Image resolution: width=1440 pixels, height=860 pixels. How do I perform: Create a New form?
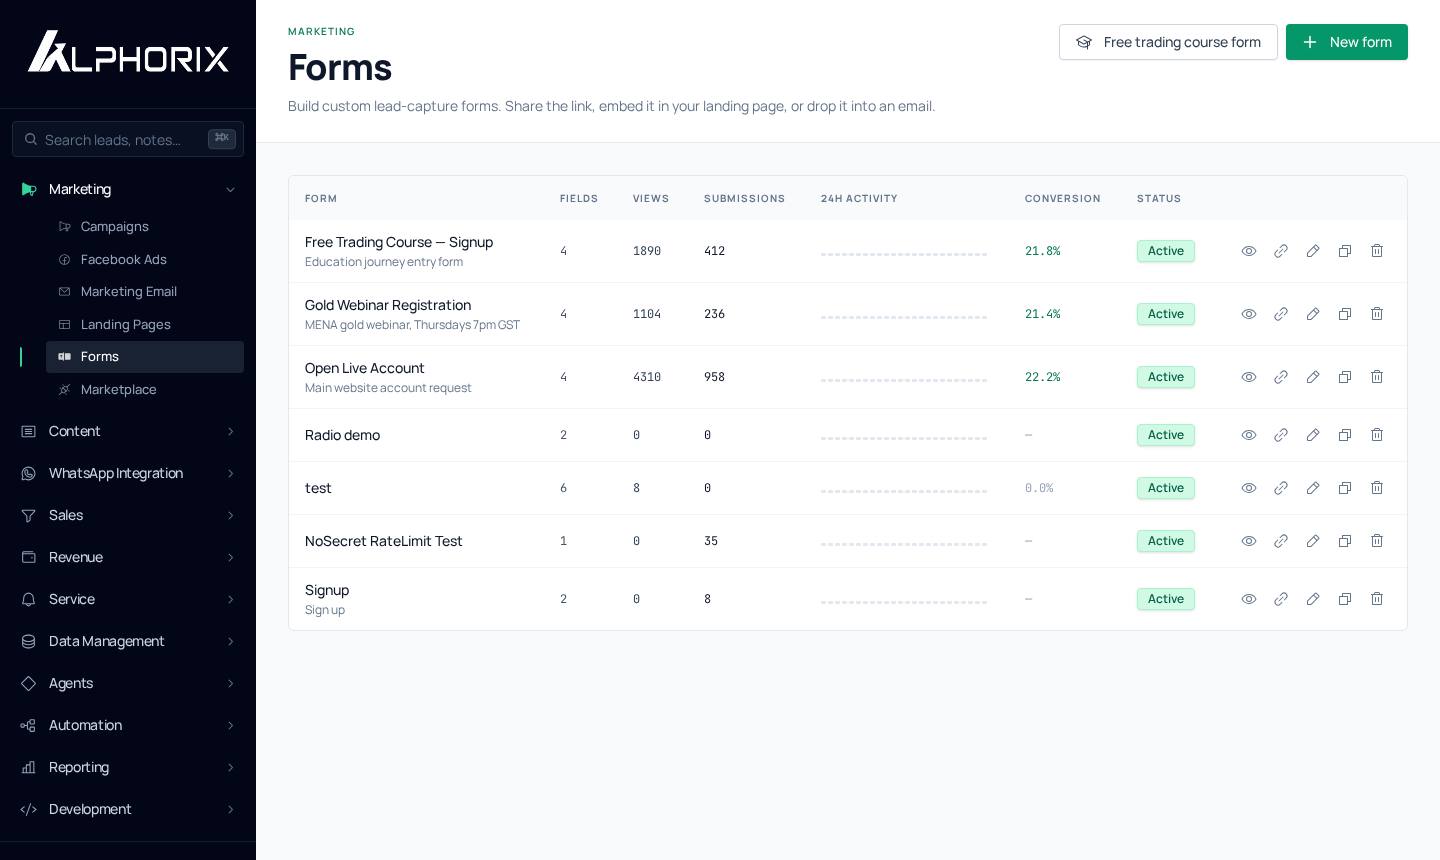[1347, 42]
